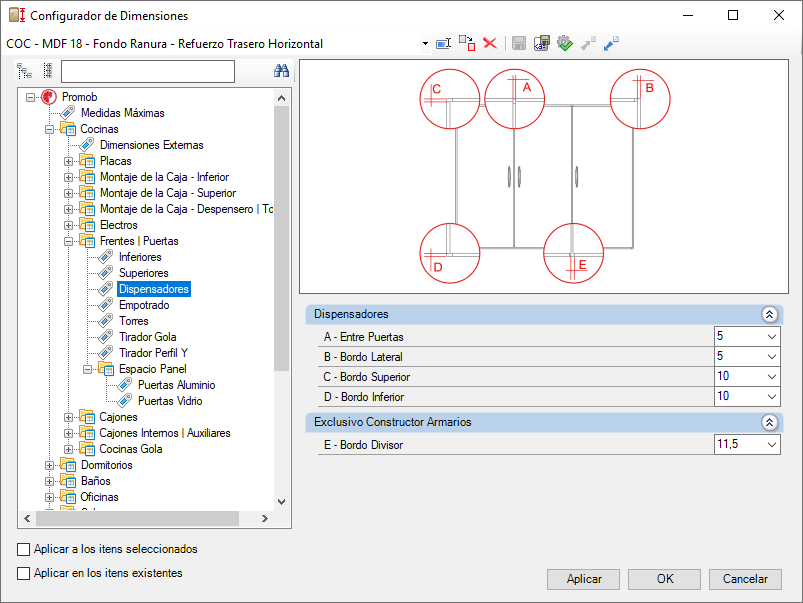803x603 pixels.
Task: Click the tag icon beside Inferiores
Action: 105,257
